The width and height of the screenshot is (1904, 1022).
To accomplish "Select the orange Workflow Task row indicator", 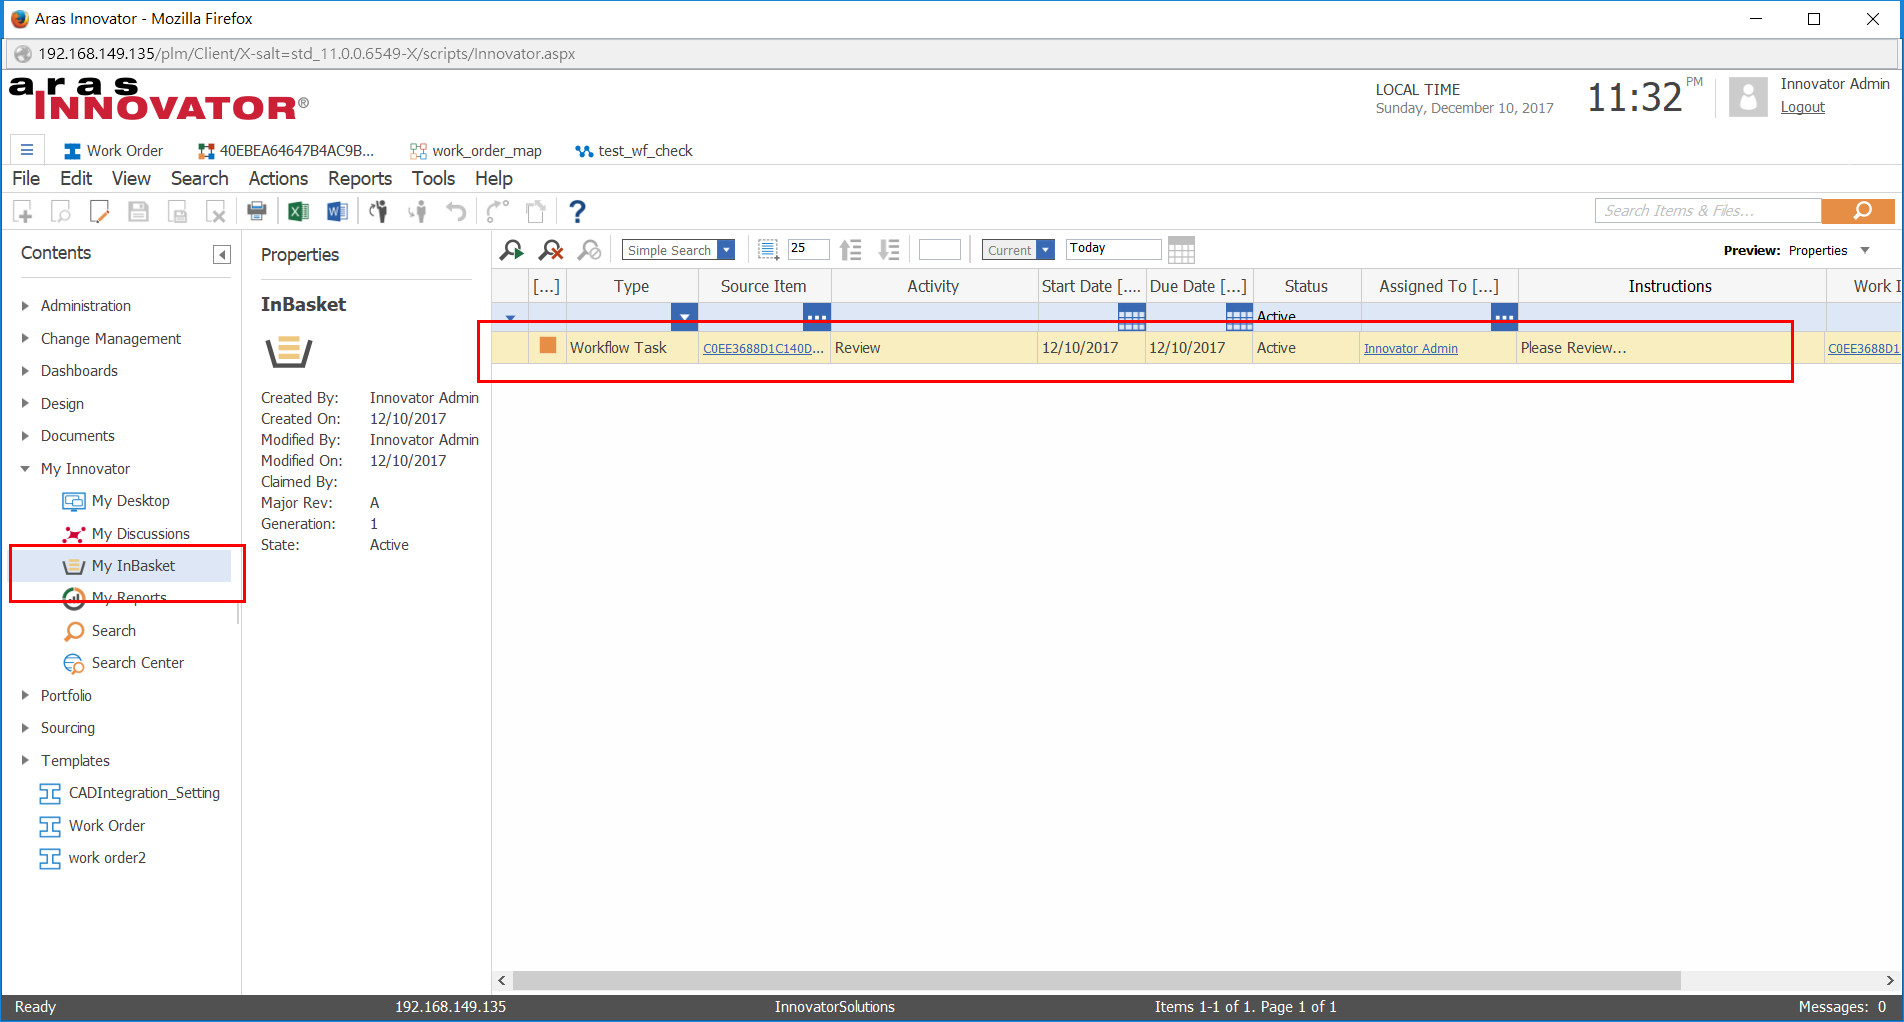I will tap(548, 346).
